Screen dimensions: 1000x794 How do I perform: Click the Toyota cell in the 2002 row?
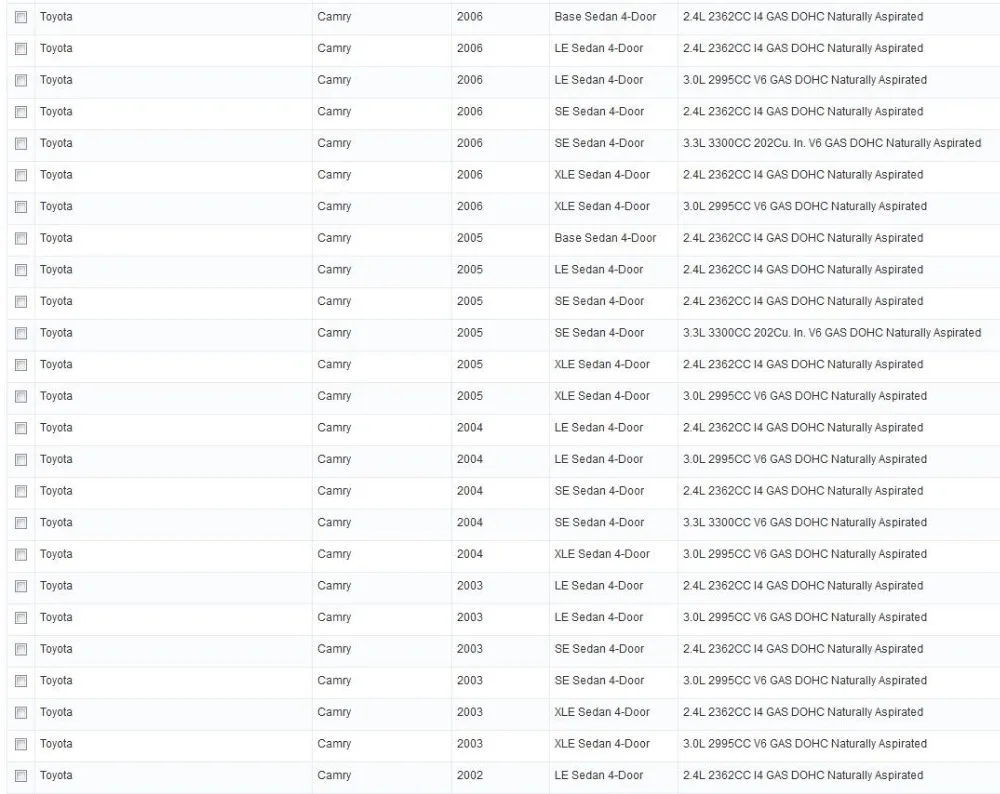(x=56, y=776)
